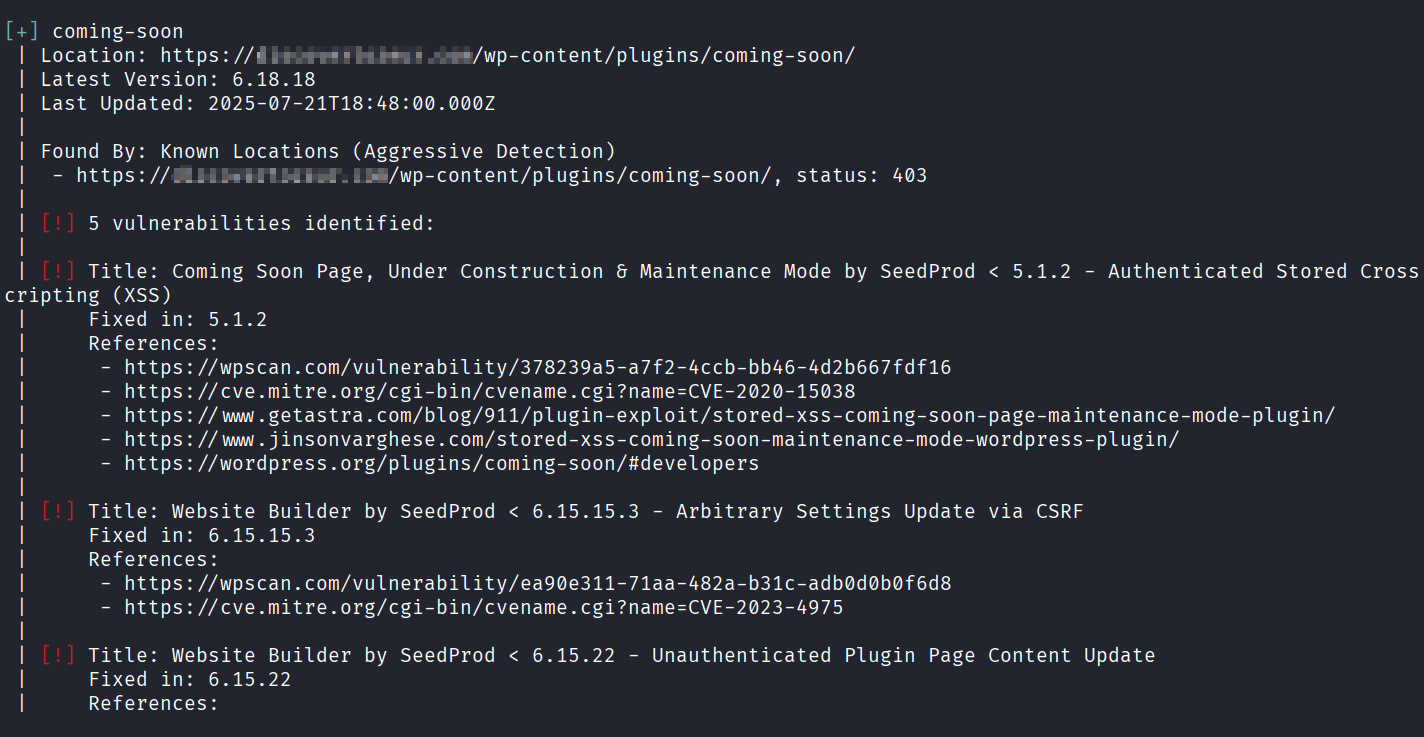The height and width of the screenshot is (737, 1424).
Task: Open the CVE-2023-4975 mitre link
Action: [x=483, y=608]
